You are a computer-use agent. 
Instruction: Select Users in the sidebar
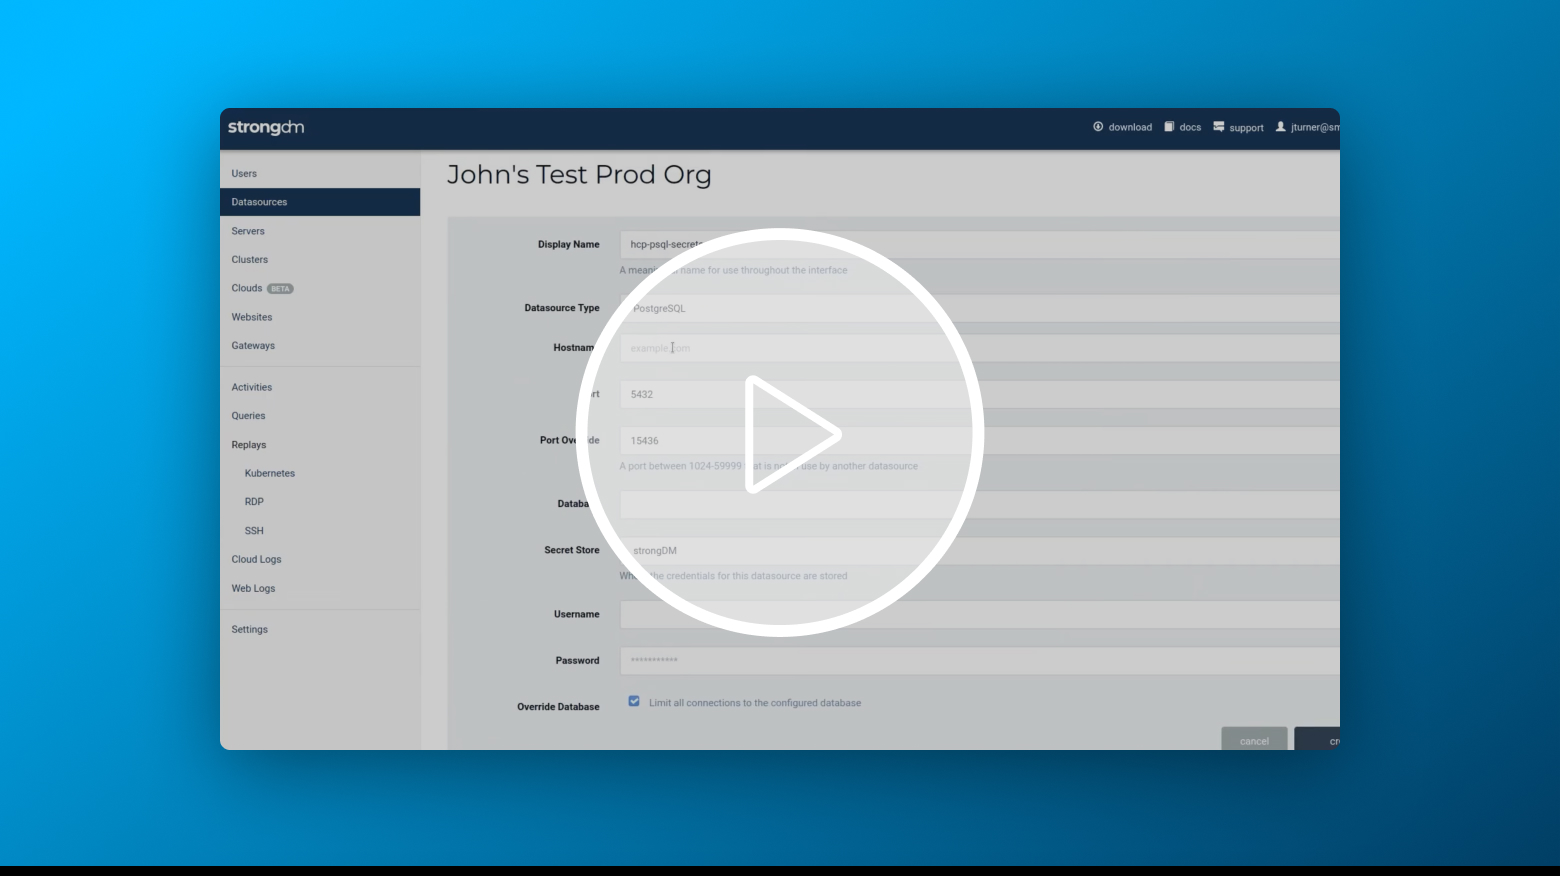click(x=244, y=173)
